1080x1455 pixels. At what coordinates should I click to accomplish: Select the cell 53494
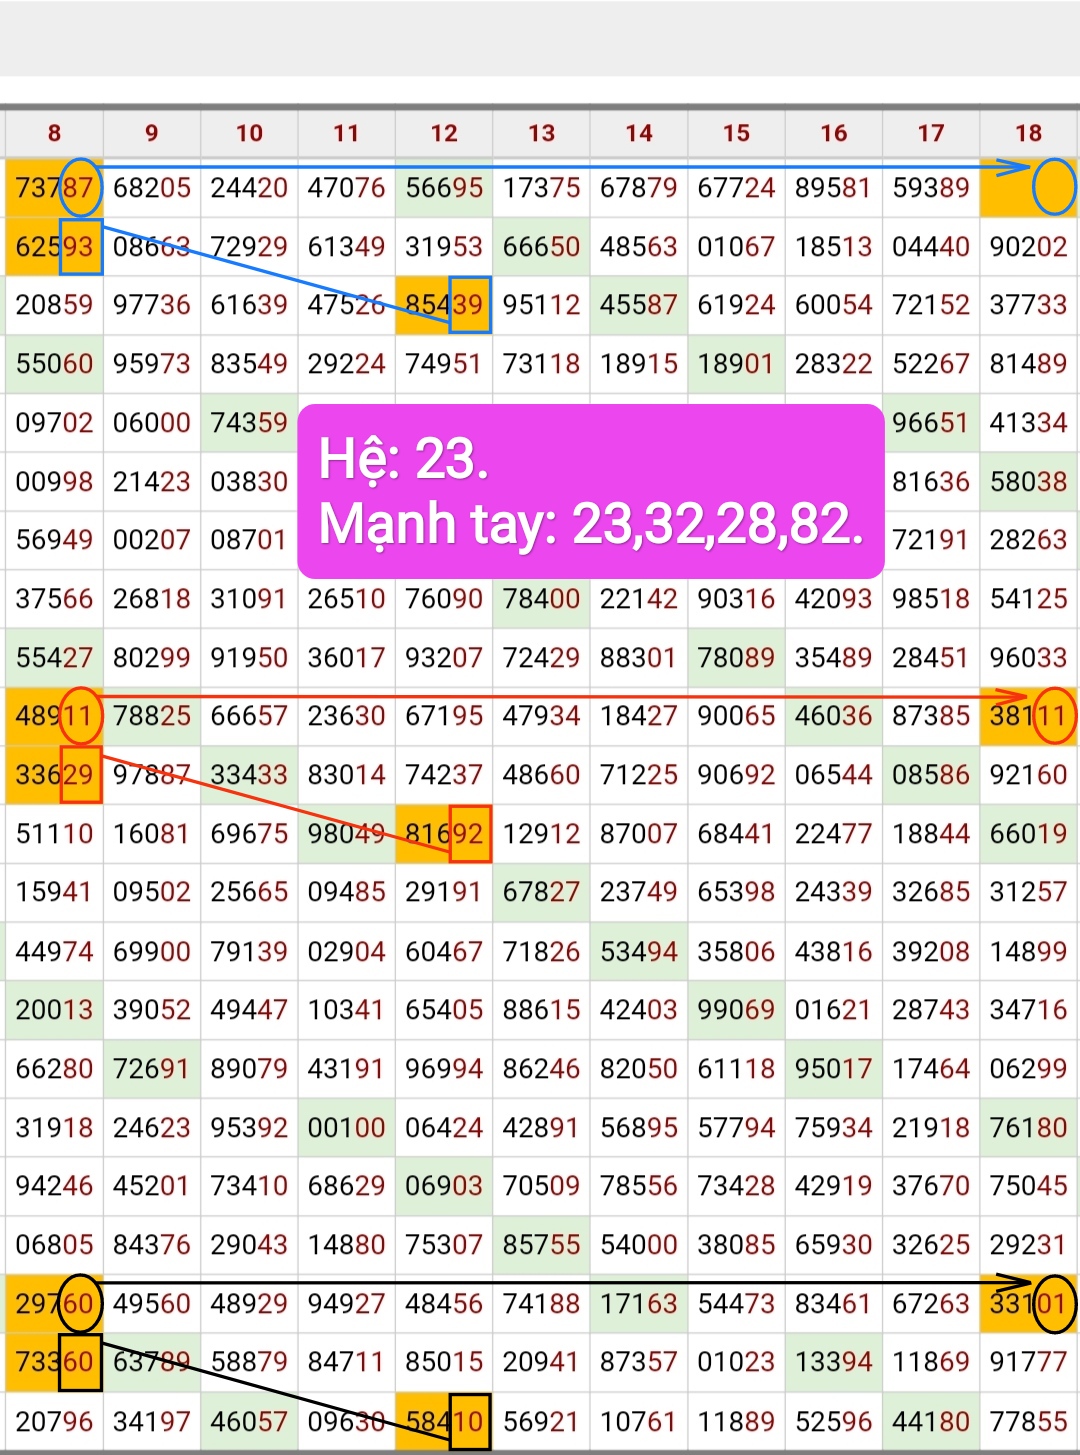click(639, 952)
